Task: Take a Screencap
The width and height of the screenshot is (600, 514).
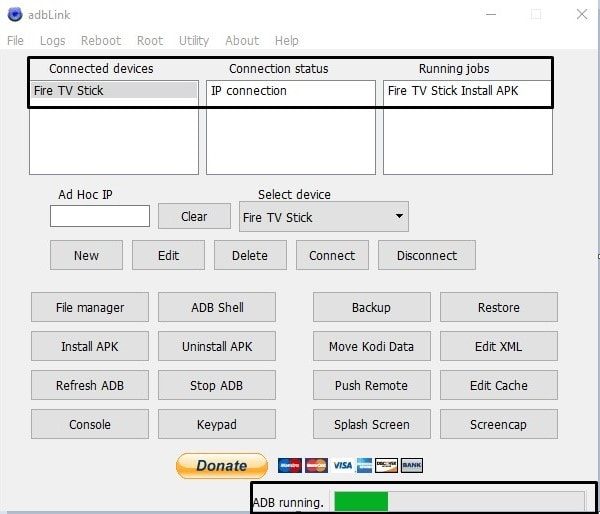Action: (x=499, y=424)
